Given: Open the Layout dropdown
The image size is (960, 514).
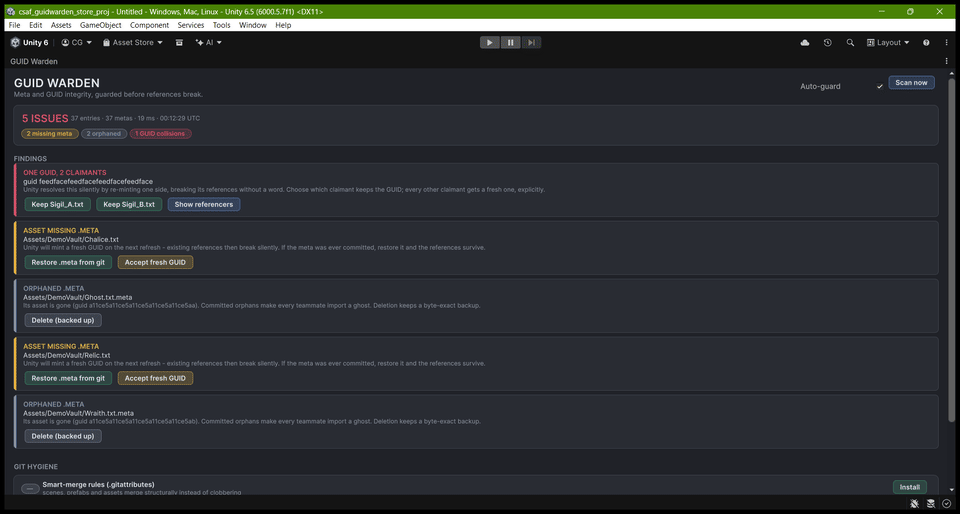Looking at the screenshot, I should pos(888,42).
